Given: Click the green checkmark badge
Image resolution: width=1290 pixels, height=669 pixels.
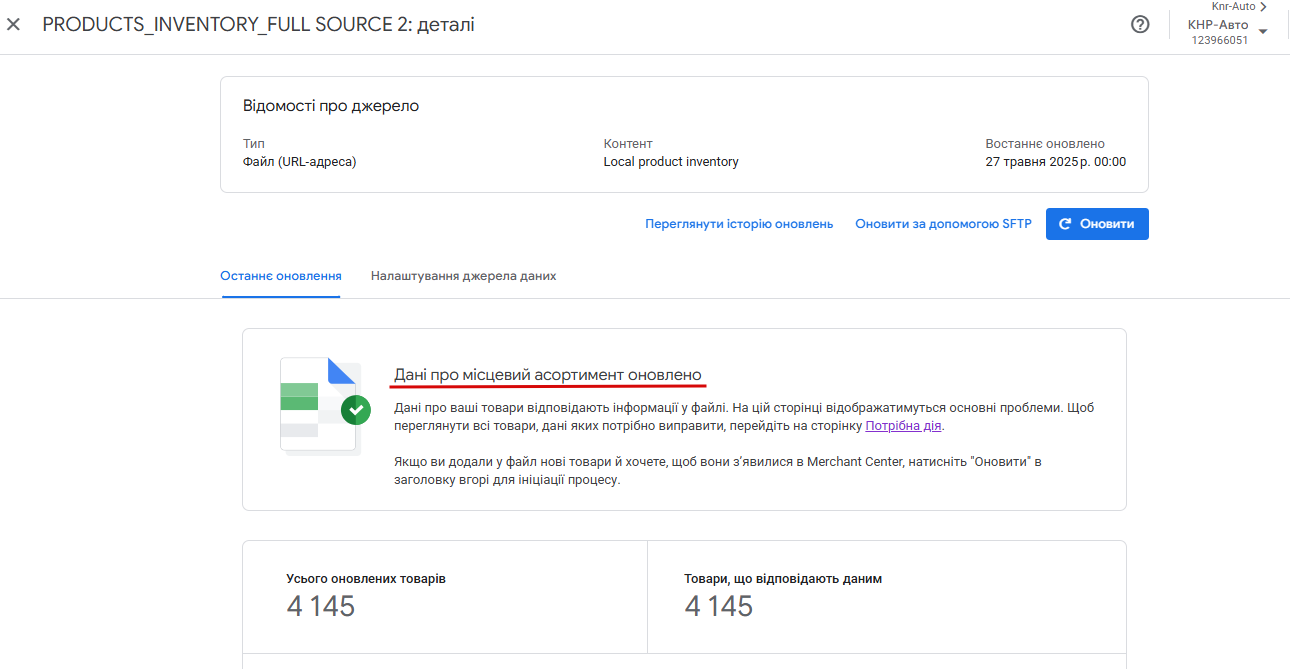Looking at the screenshot, I should (355, 409).
